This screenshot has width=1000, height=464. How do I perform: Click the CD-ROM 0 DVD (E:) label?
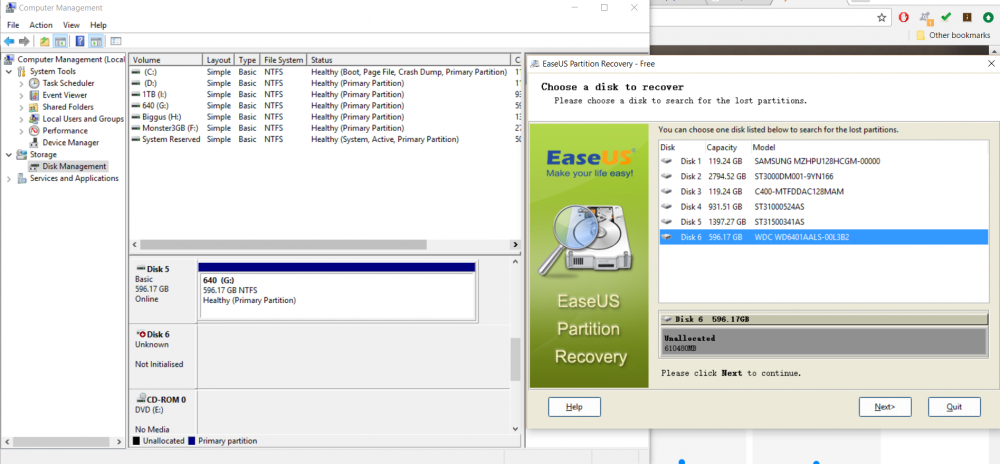[x=162, y=413]
